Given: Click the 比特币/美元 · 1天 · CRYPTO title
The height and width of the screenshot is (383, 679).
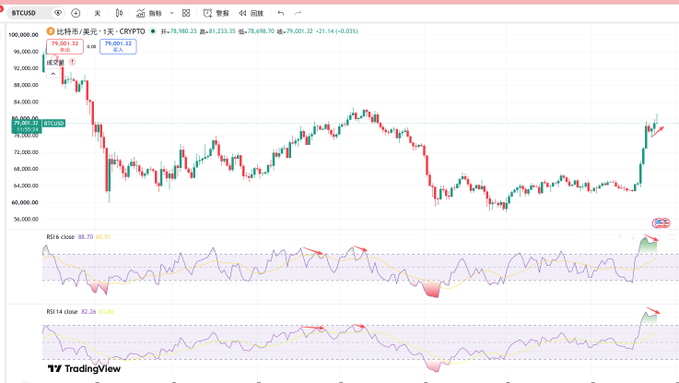Looking at the screenshot, I should point(100,31).
